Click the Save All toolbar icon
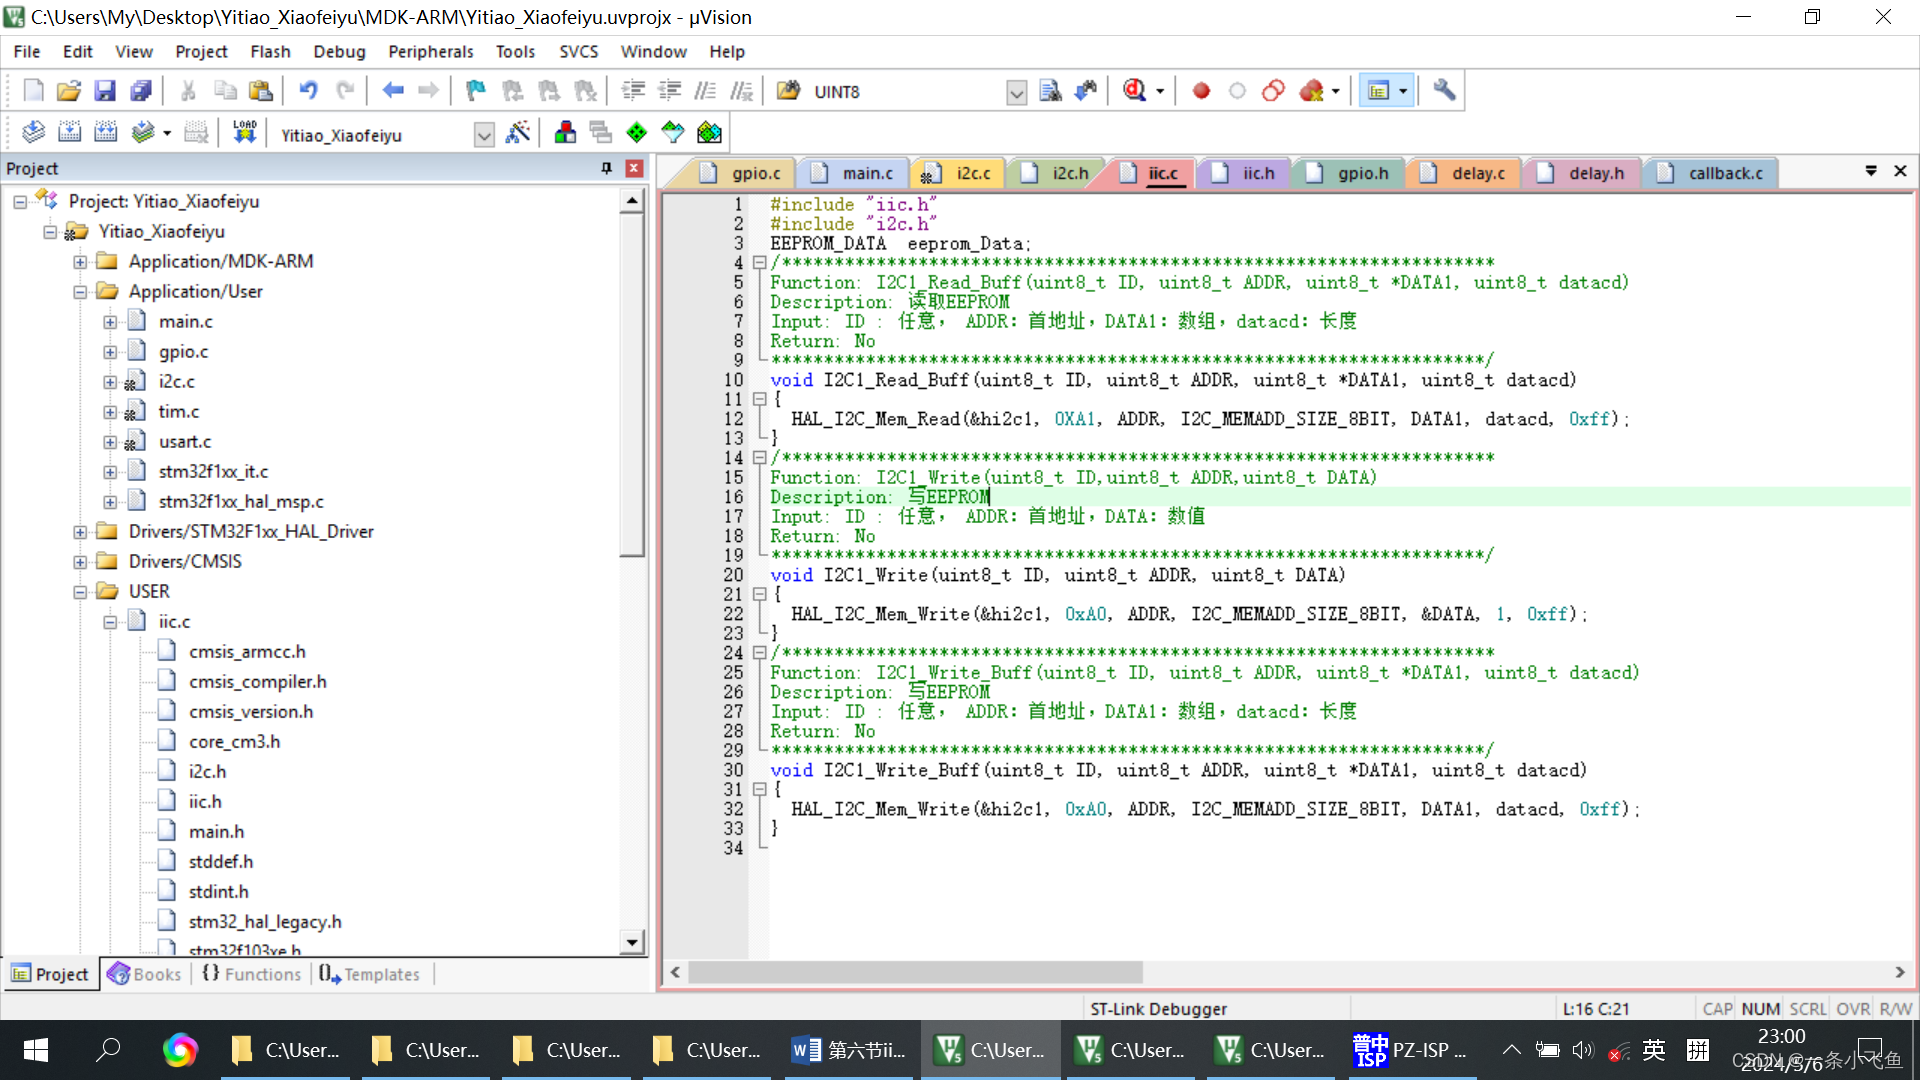 tap(141, 91)
